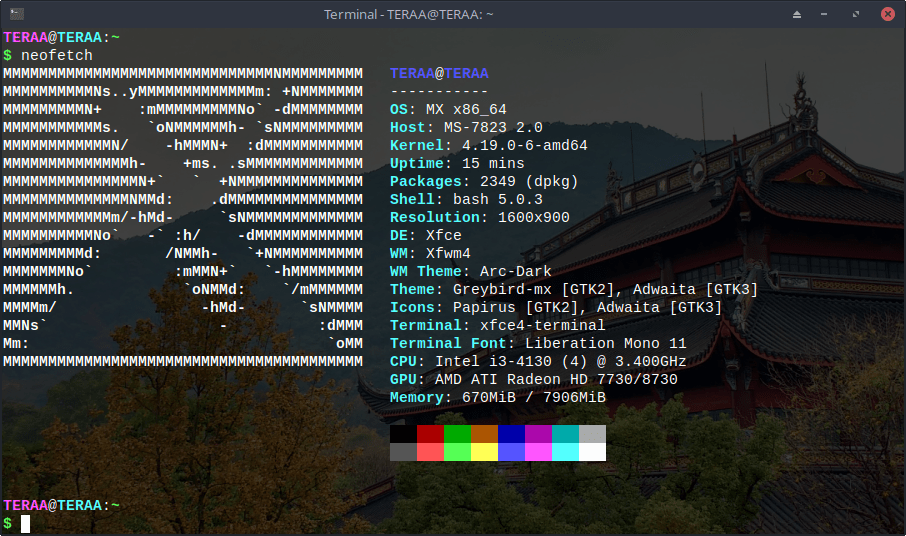Click the dark red color block
The height and width of the screenshot is (536, 906).
point(430,434)
